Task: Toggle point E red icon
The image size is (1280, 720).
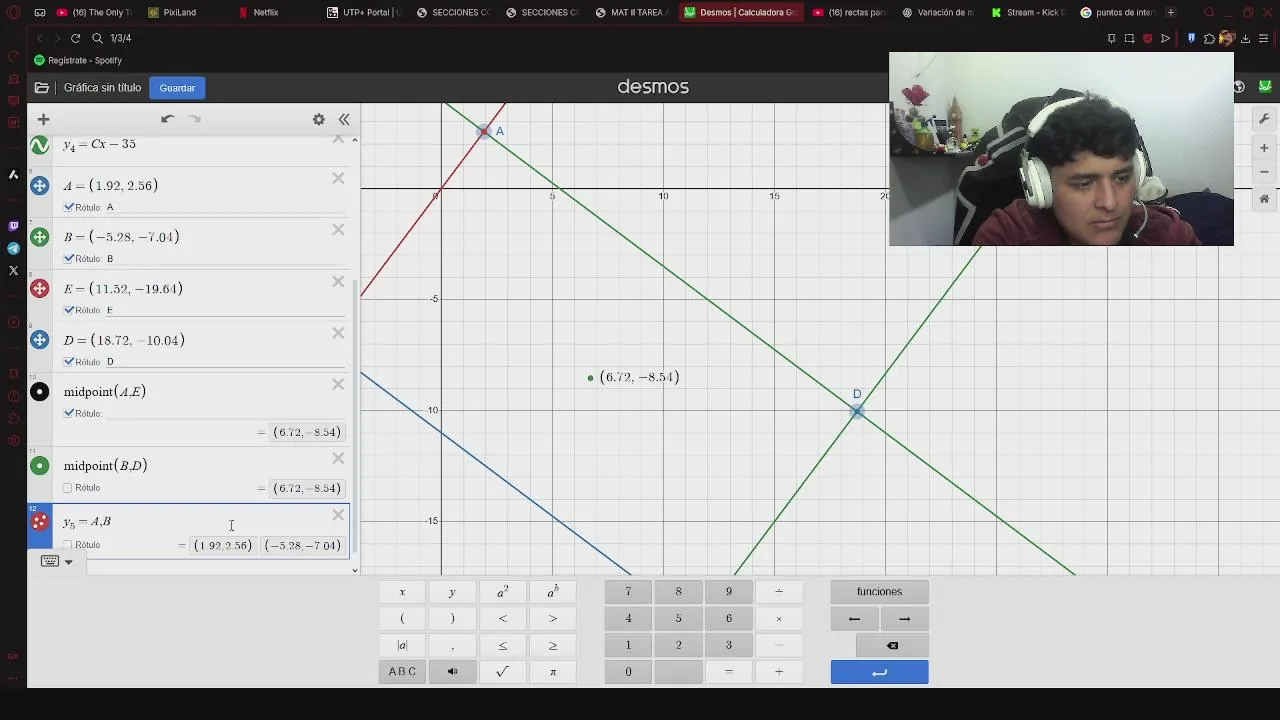Action: pos(40,289)
